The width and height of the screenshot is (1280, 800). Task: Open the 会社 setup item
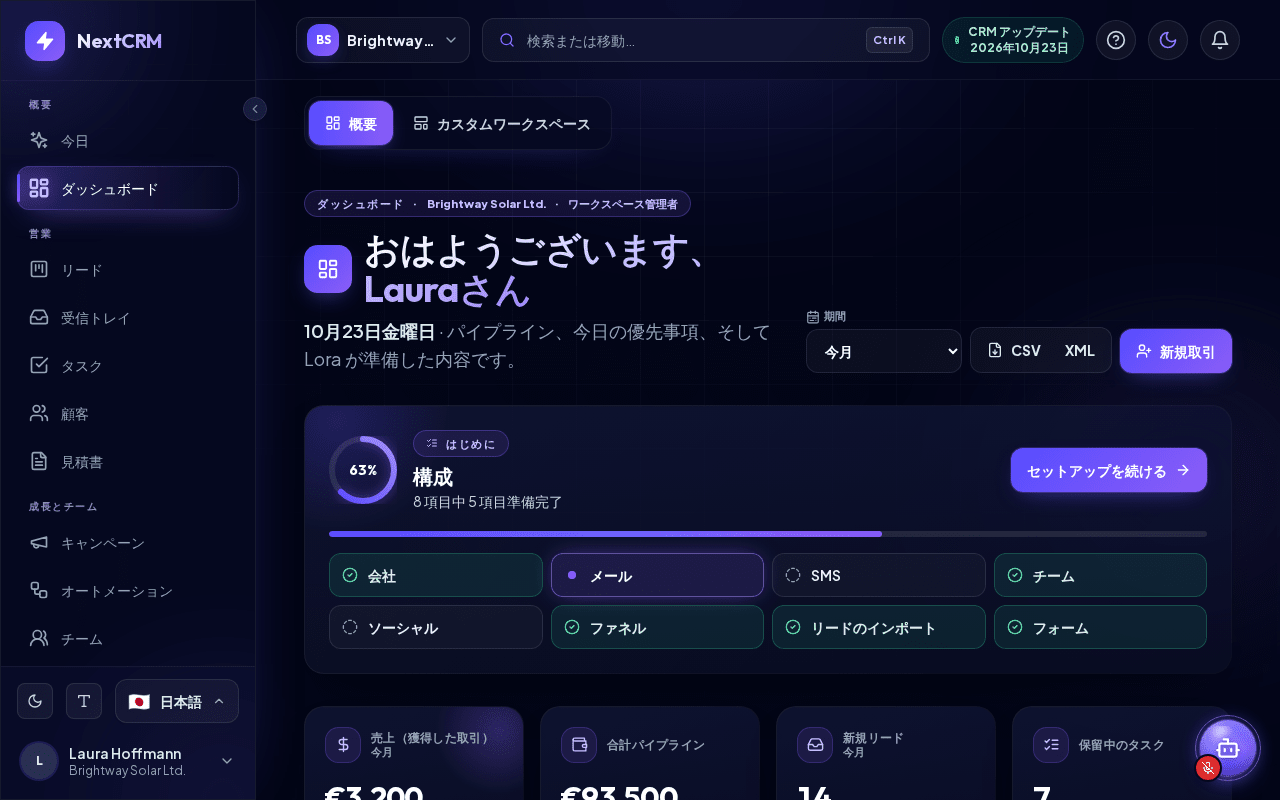(x=436, y=575)
